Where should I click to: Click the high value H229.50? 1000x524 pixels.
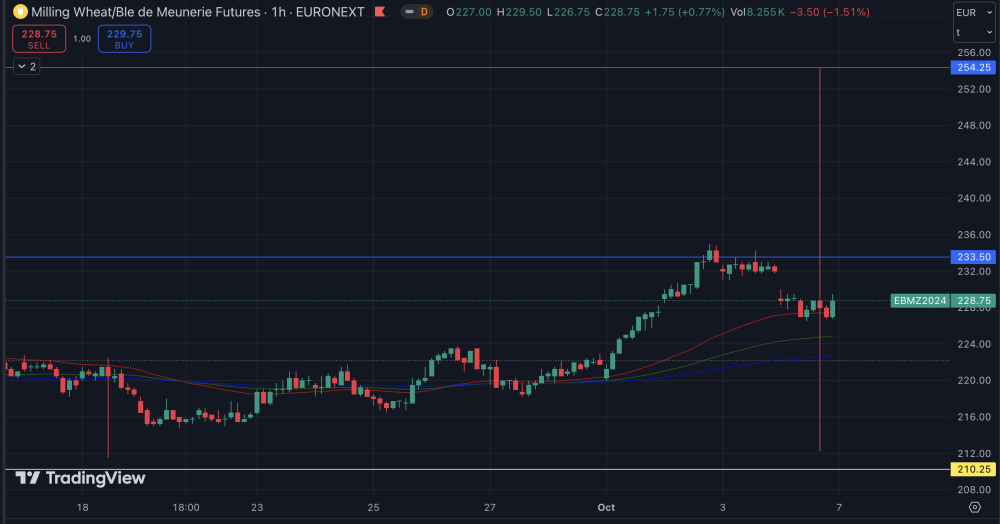(x=519, y=12)
